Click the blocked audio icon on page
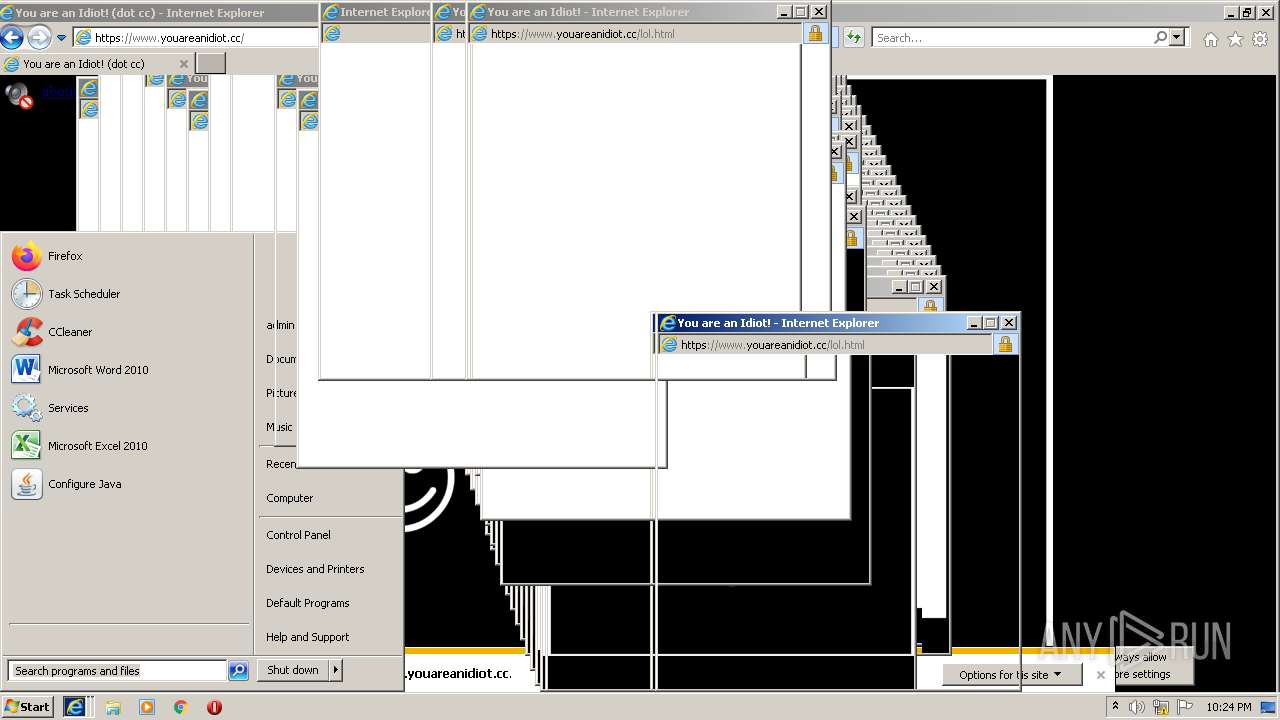 pos(19,95)
